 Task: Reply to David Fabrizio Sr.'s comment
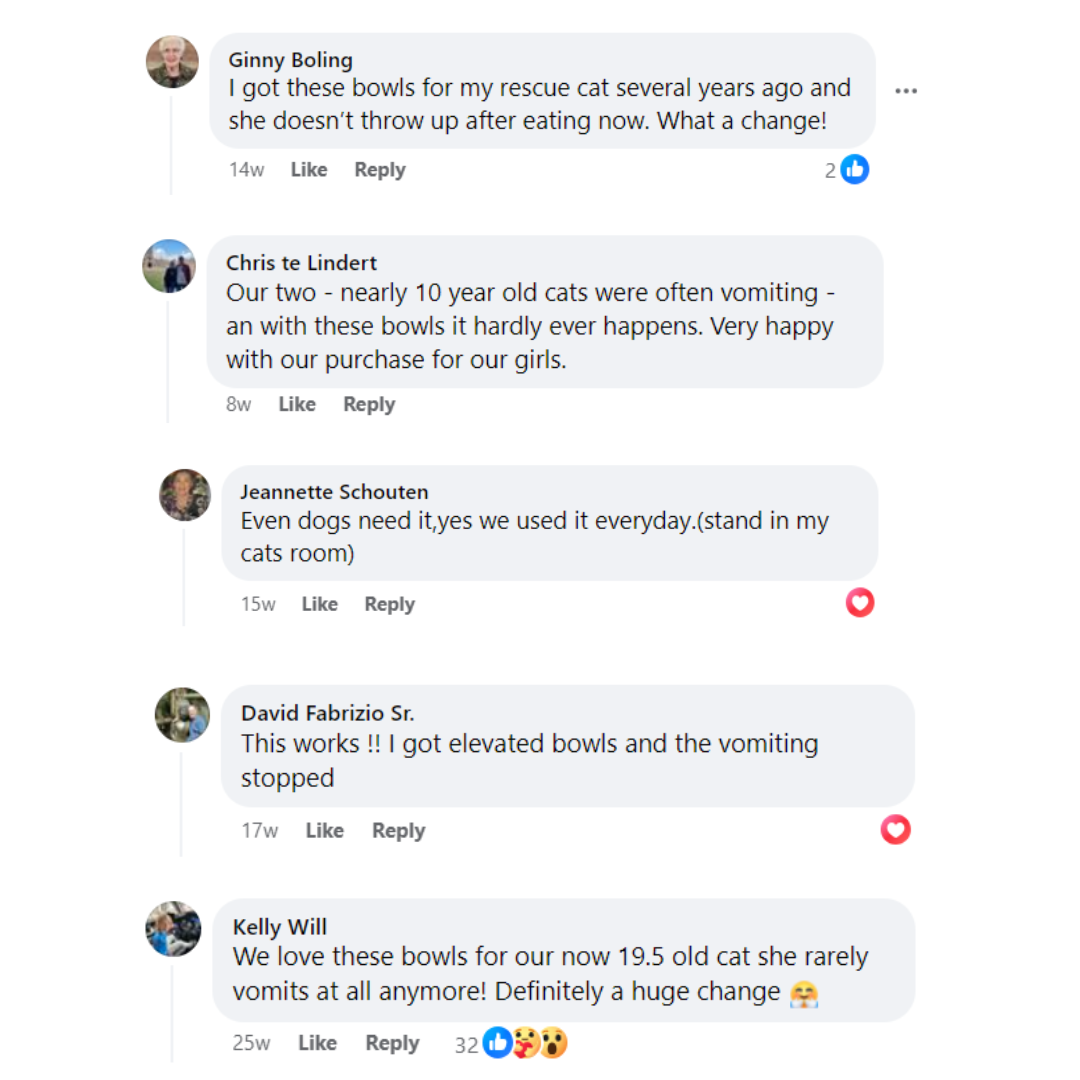(x=398, y=830)
